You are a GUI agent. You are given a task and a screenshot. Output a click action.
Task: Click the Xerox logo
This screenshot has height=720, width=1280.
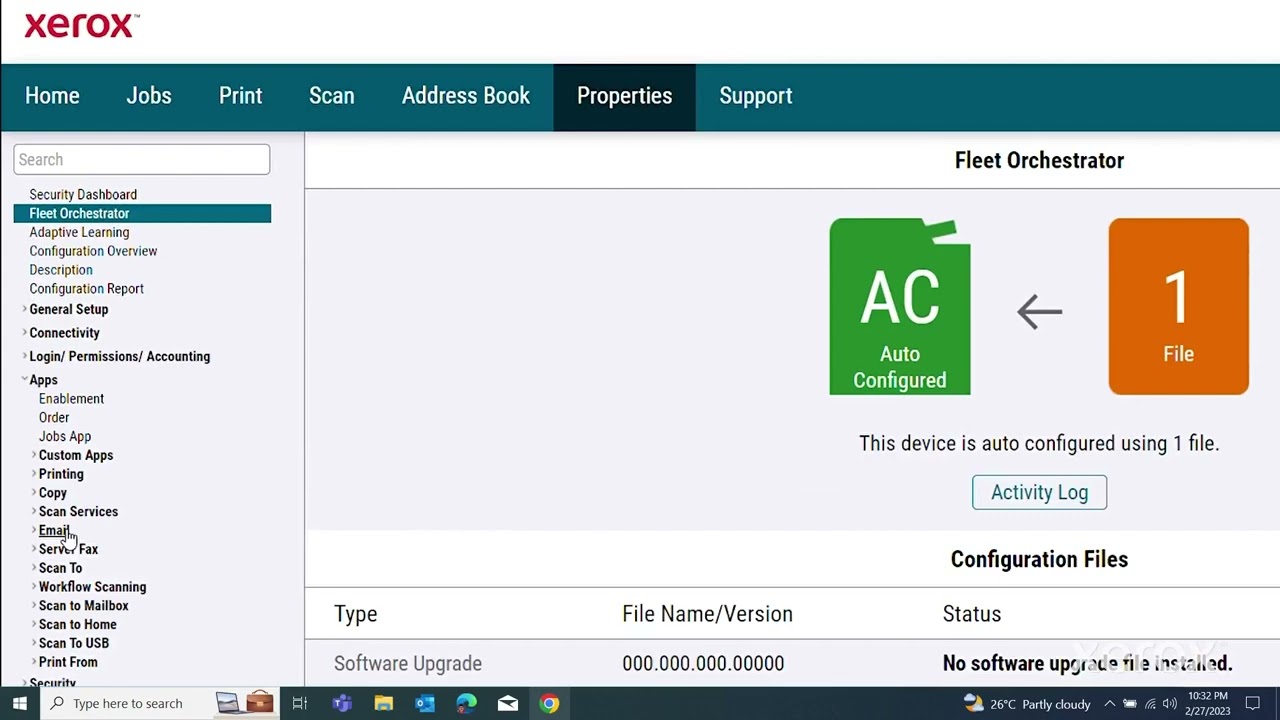(81, 25)
